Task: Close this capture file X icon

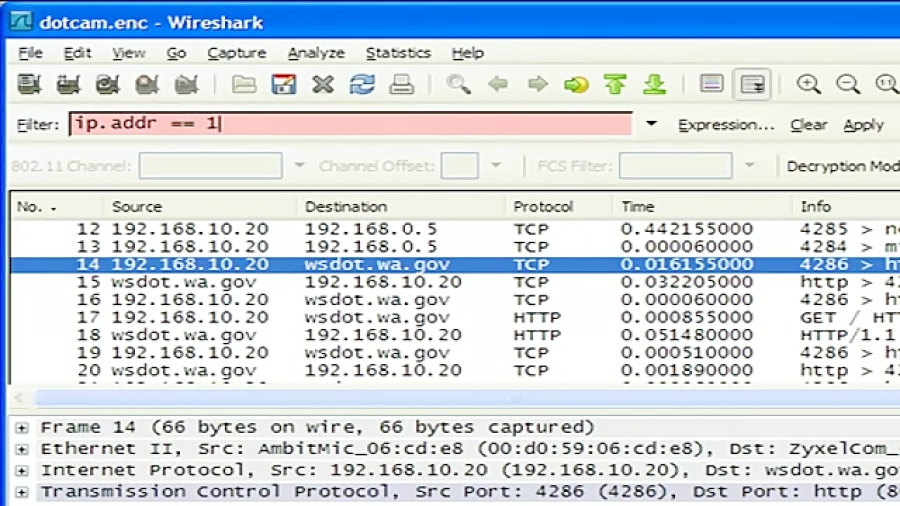Action: (x=323, y=84)
